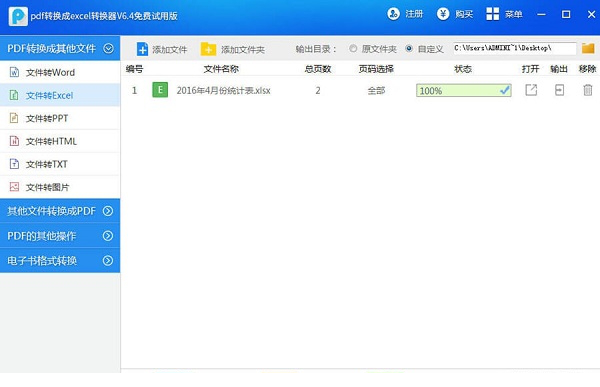
Task: Maximize the converter window
Action: tap(566, 15)
